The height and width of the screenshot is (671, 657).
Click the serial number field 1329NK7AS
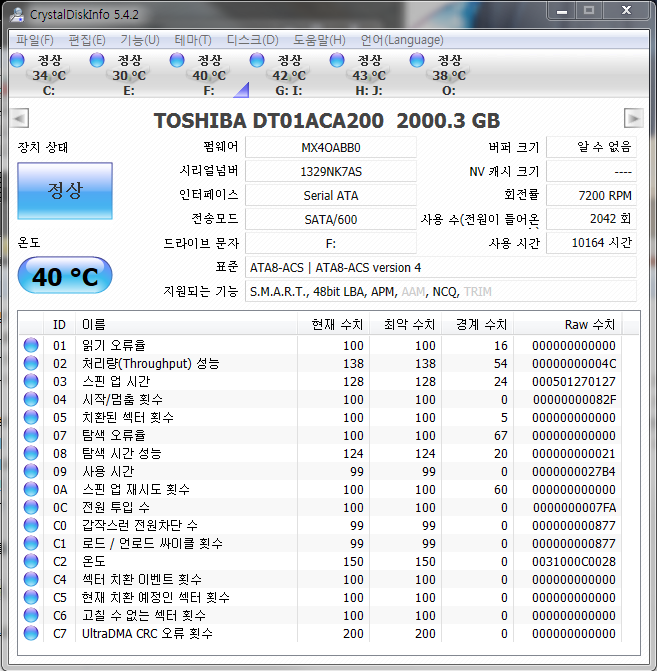[330, 171]
